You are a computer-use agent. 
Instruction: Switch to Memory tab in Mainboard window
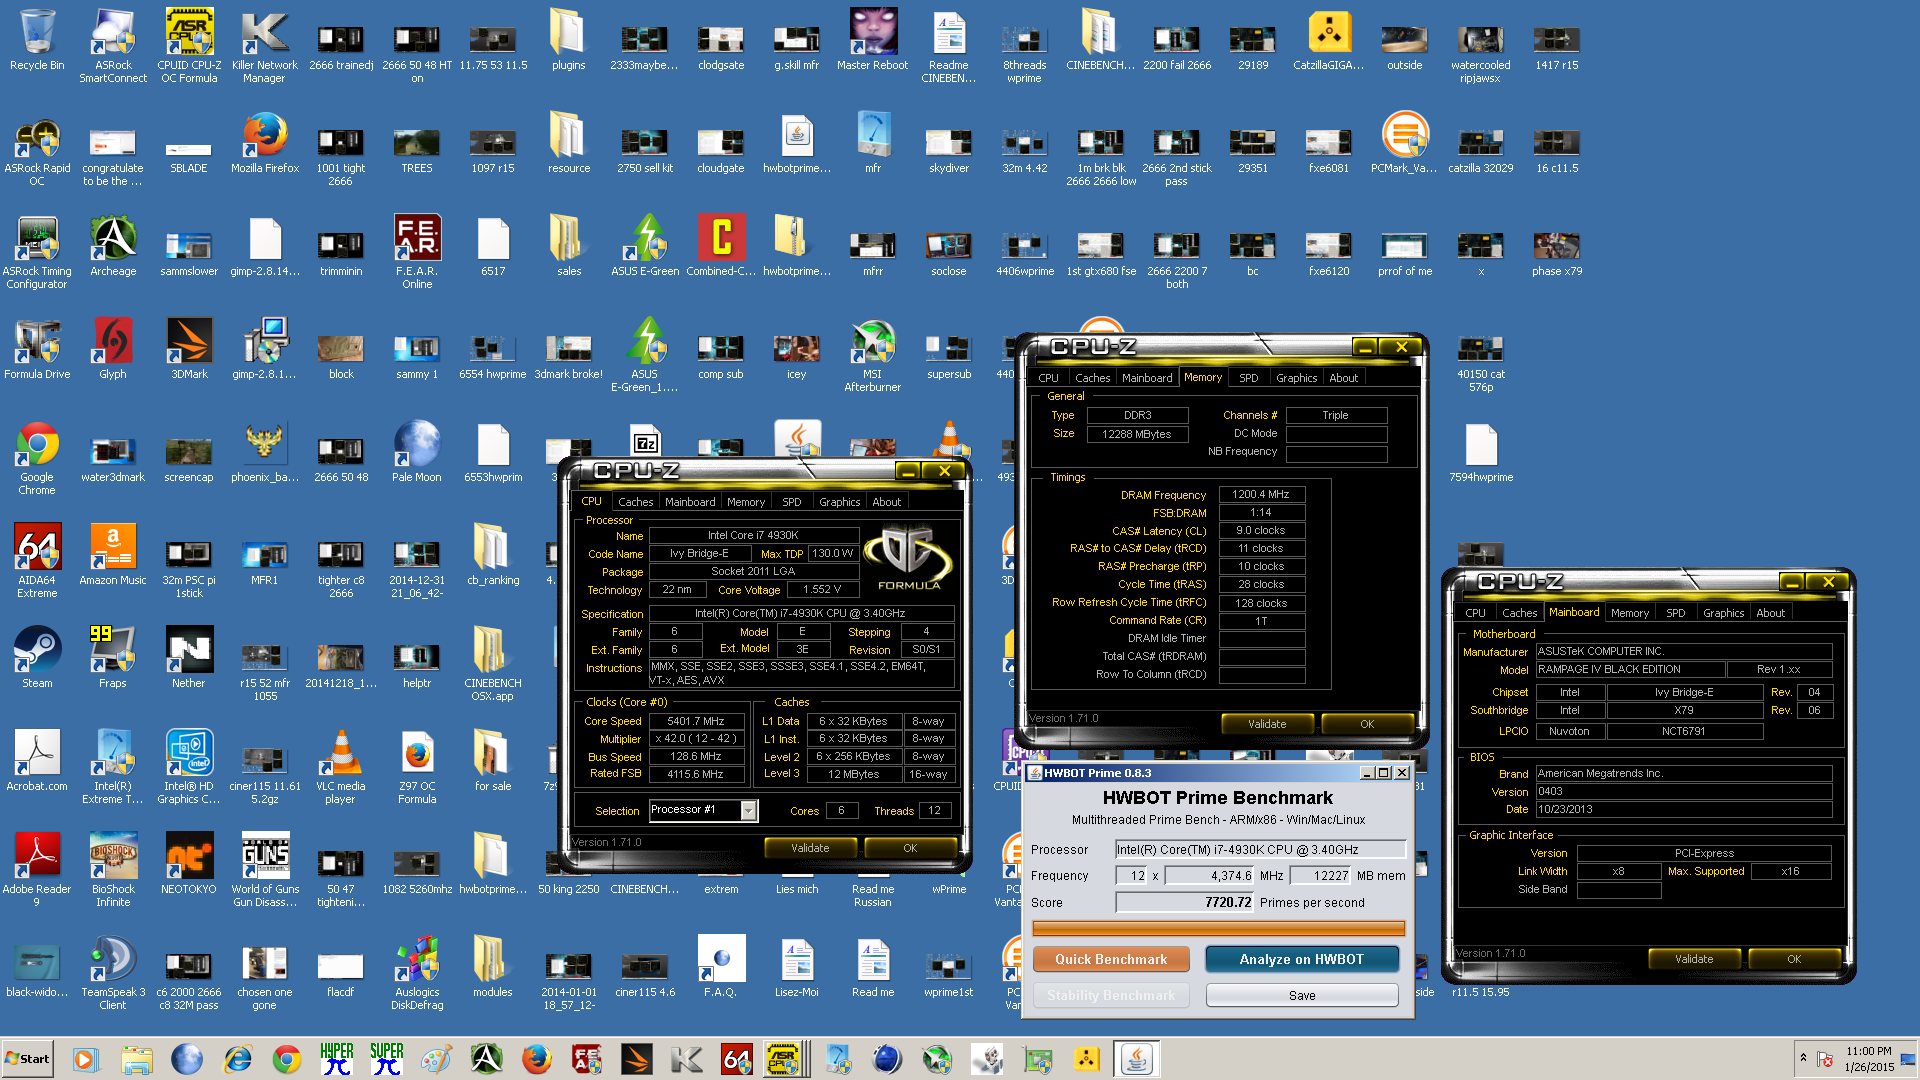[x=1630, y=613]
